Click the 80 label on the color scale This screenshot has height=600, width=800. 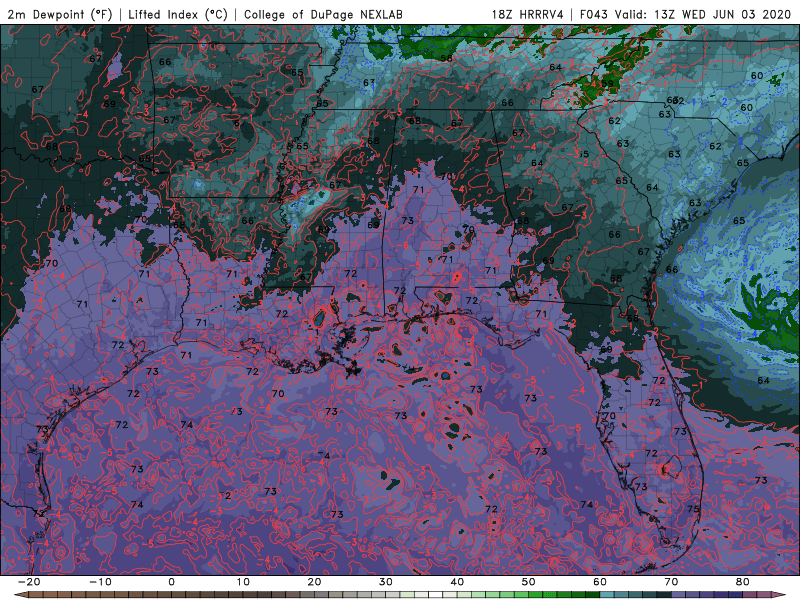[x=743, y=582]
